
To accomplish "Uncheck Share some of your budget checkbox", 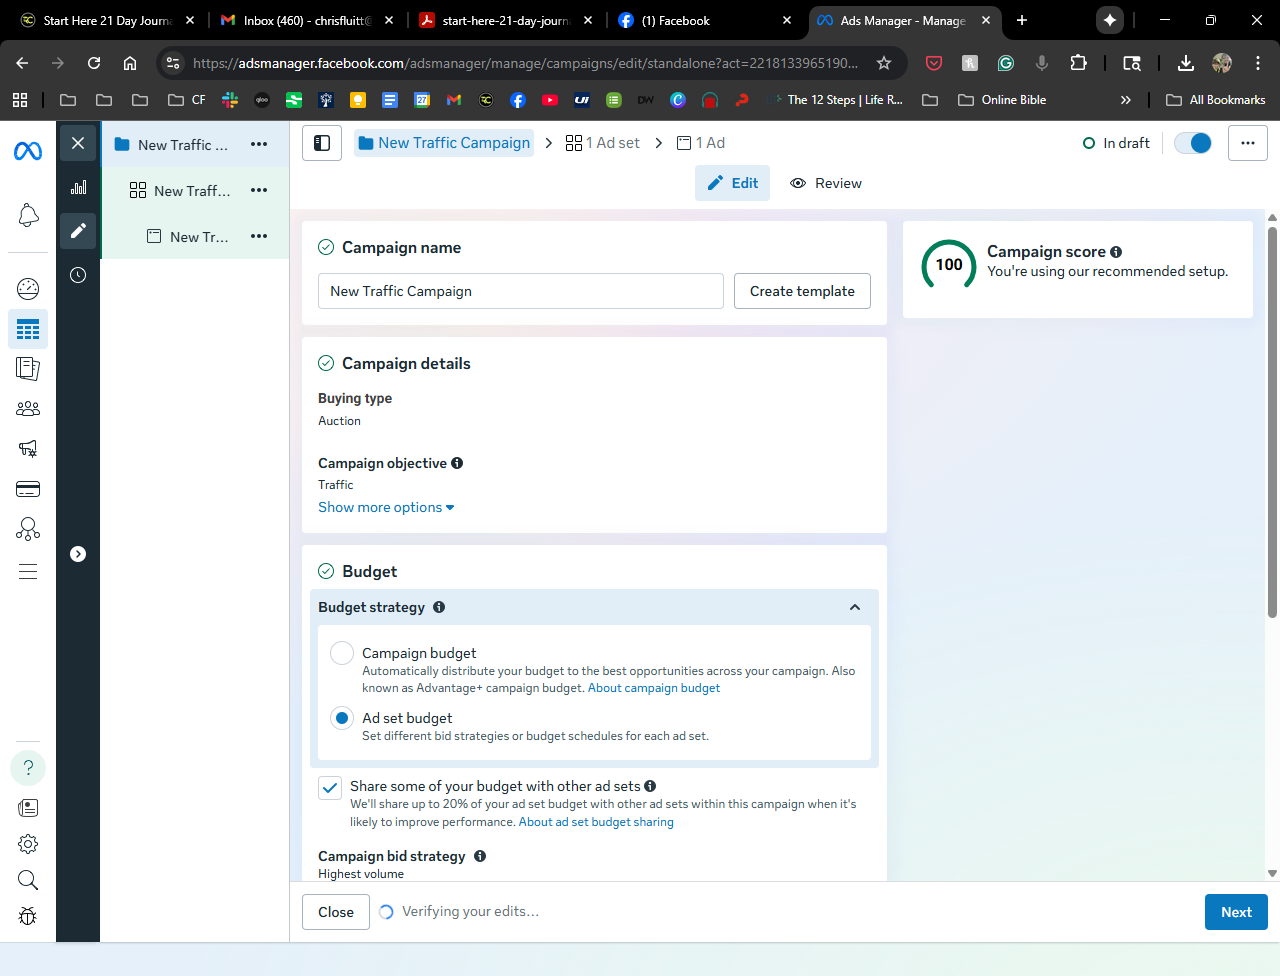I will pos(330,787).
